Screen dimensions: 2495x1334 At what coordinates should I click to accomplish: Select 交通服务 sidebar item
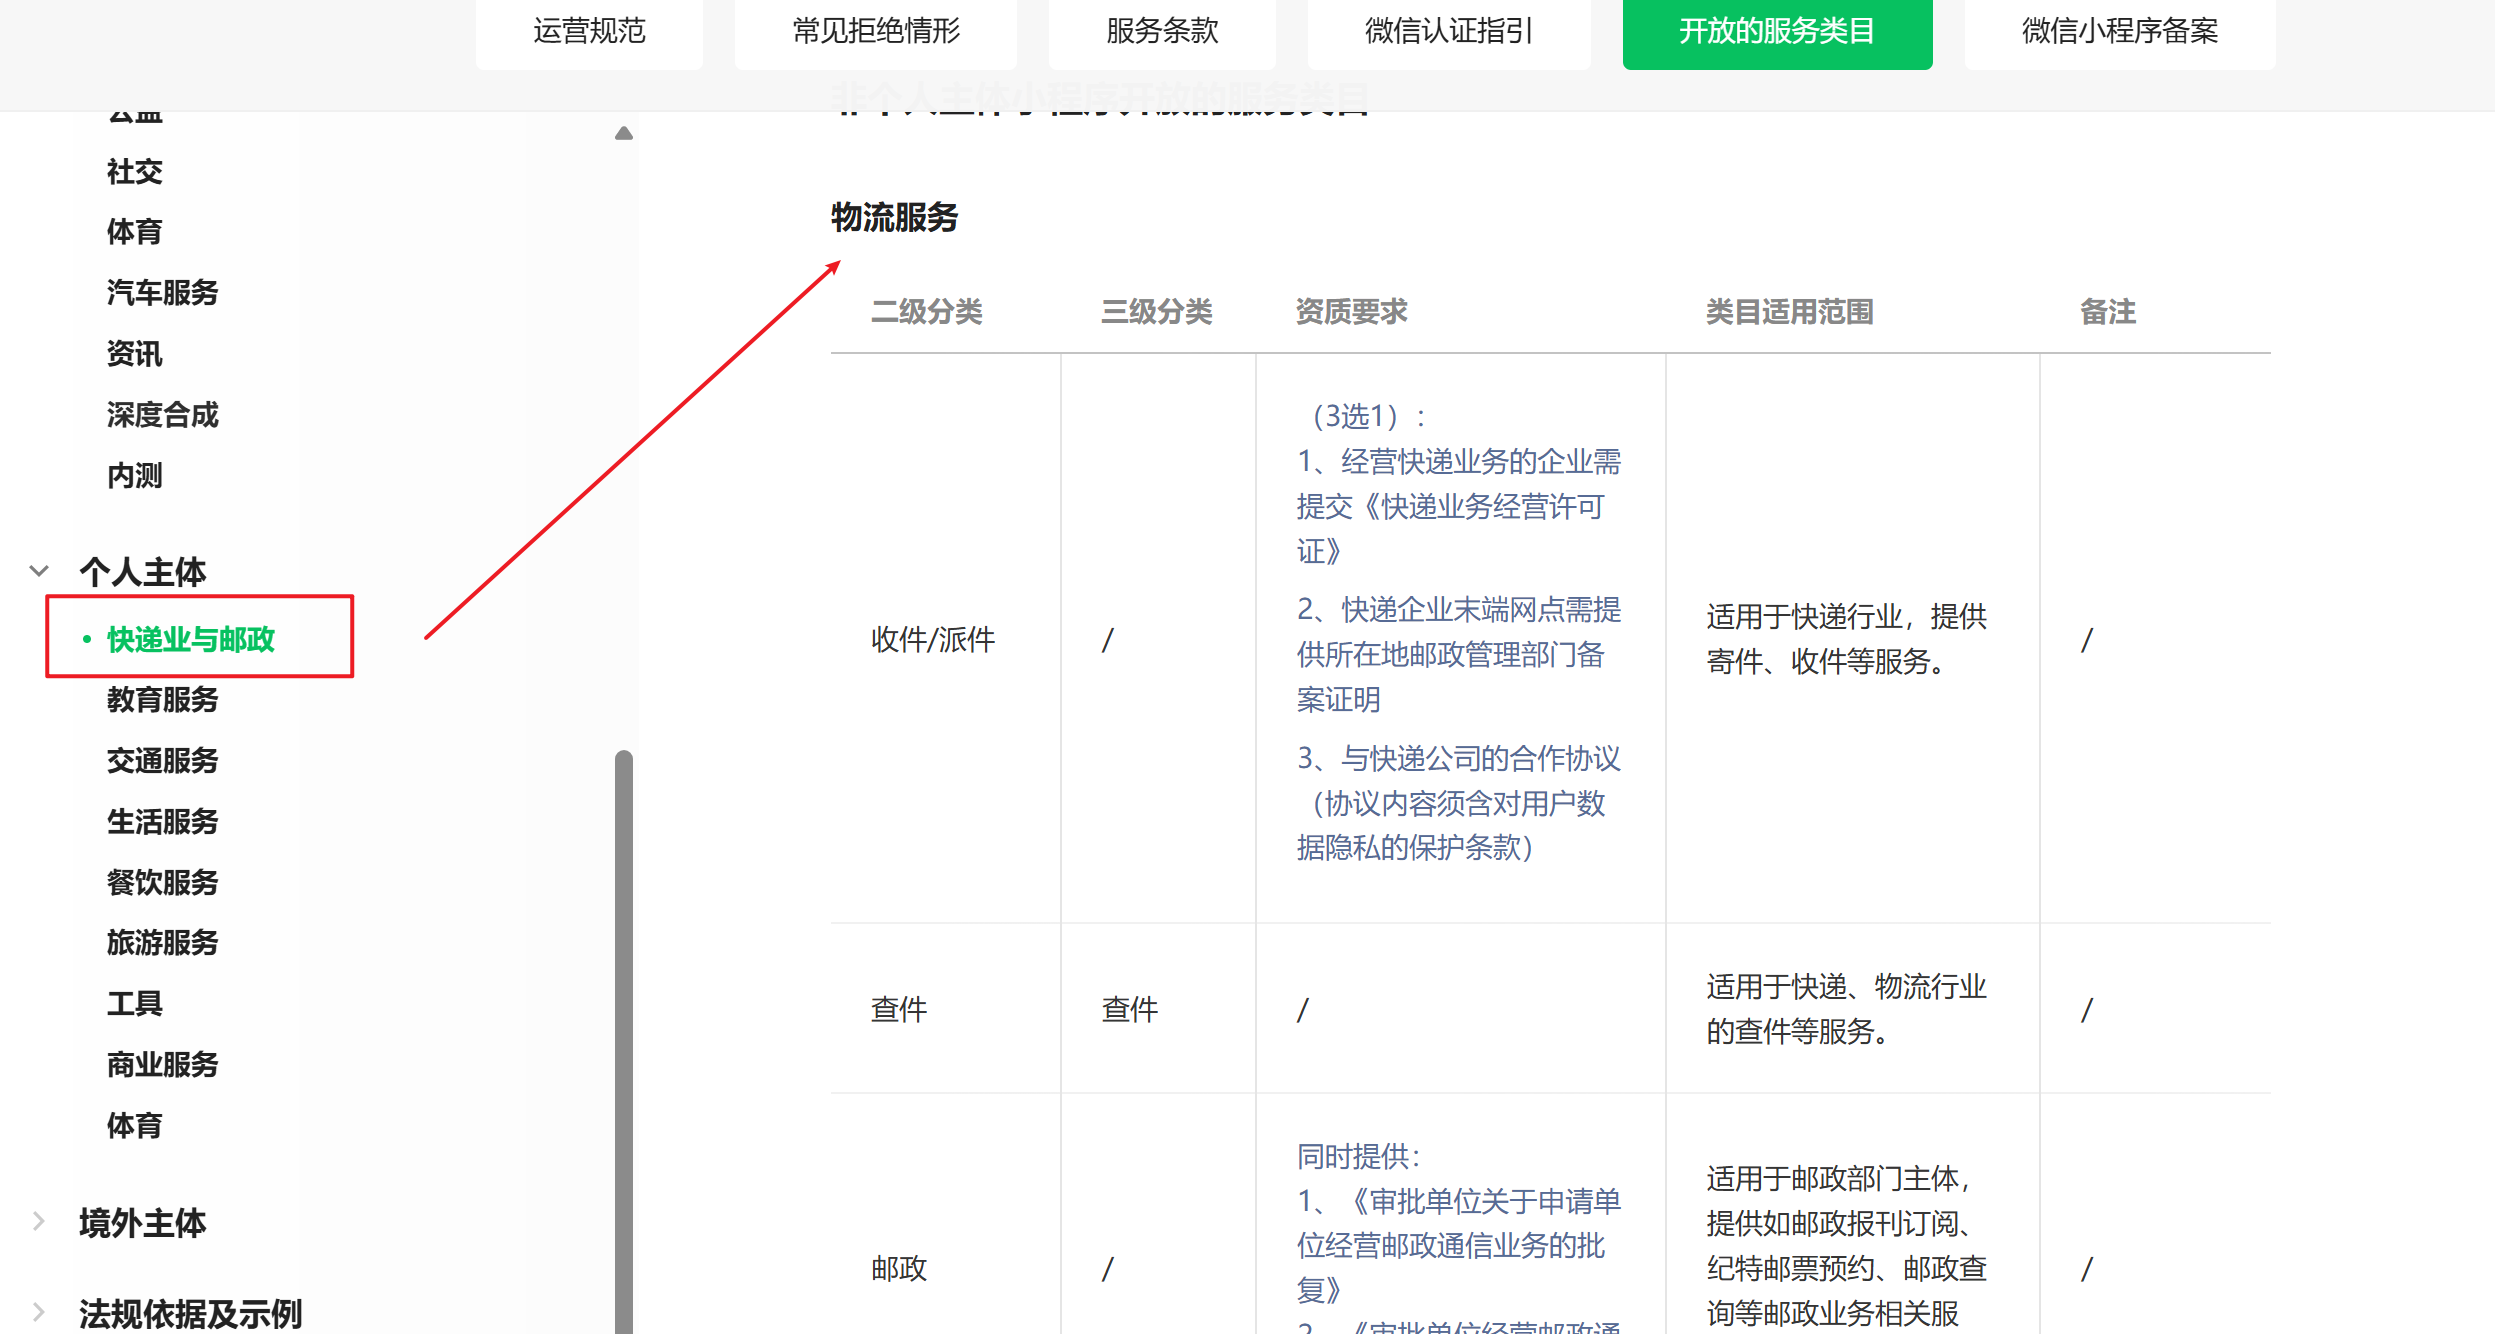[162, 760]
